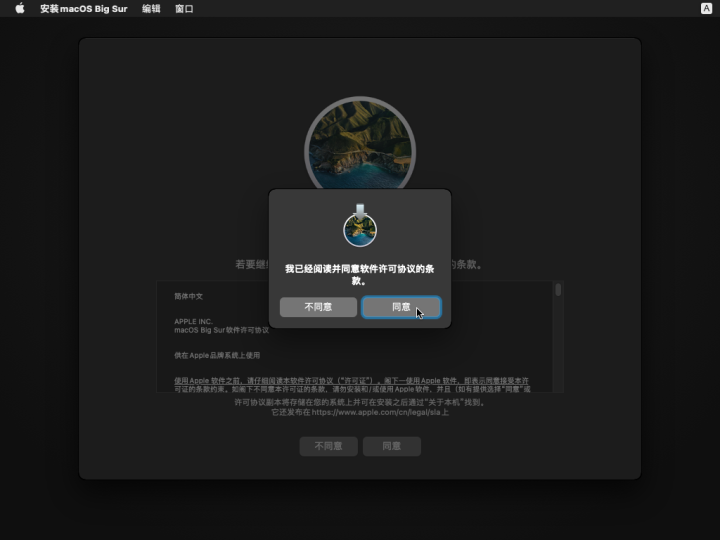Screen dimensions: 720x540
Task: Click the dimmed 不同意 button below the license
Action: click(x=328, y=446)
